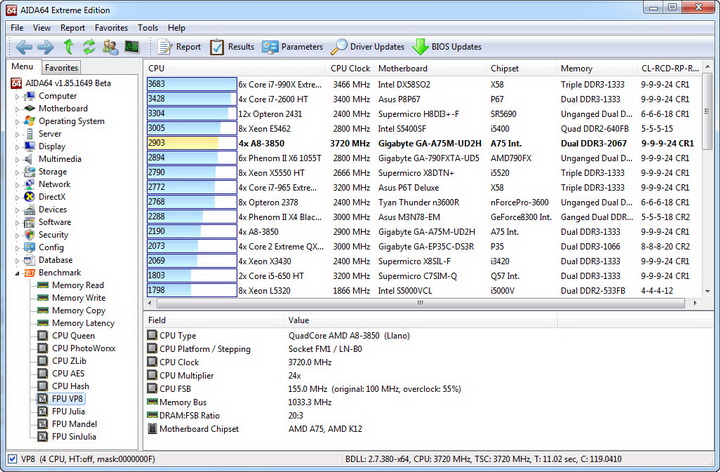Select the Software tree item
This screenshot has width=720, height=472.
[55, 222]
